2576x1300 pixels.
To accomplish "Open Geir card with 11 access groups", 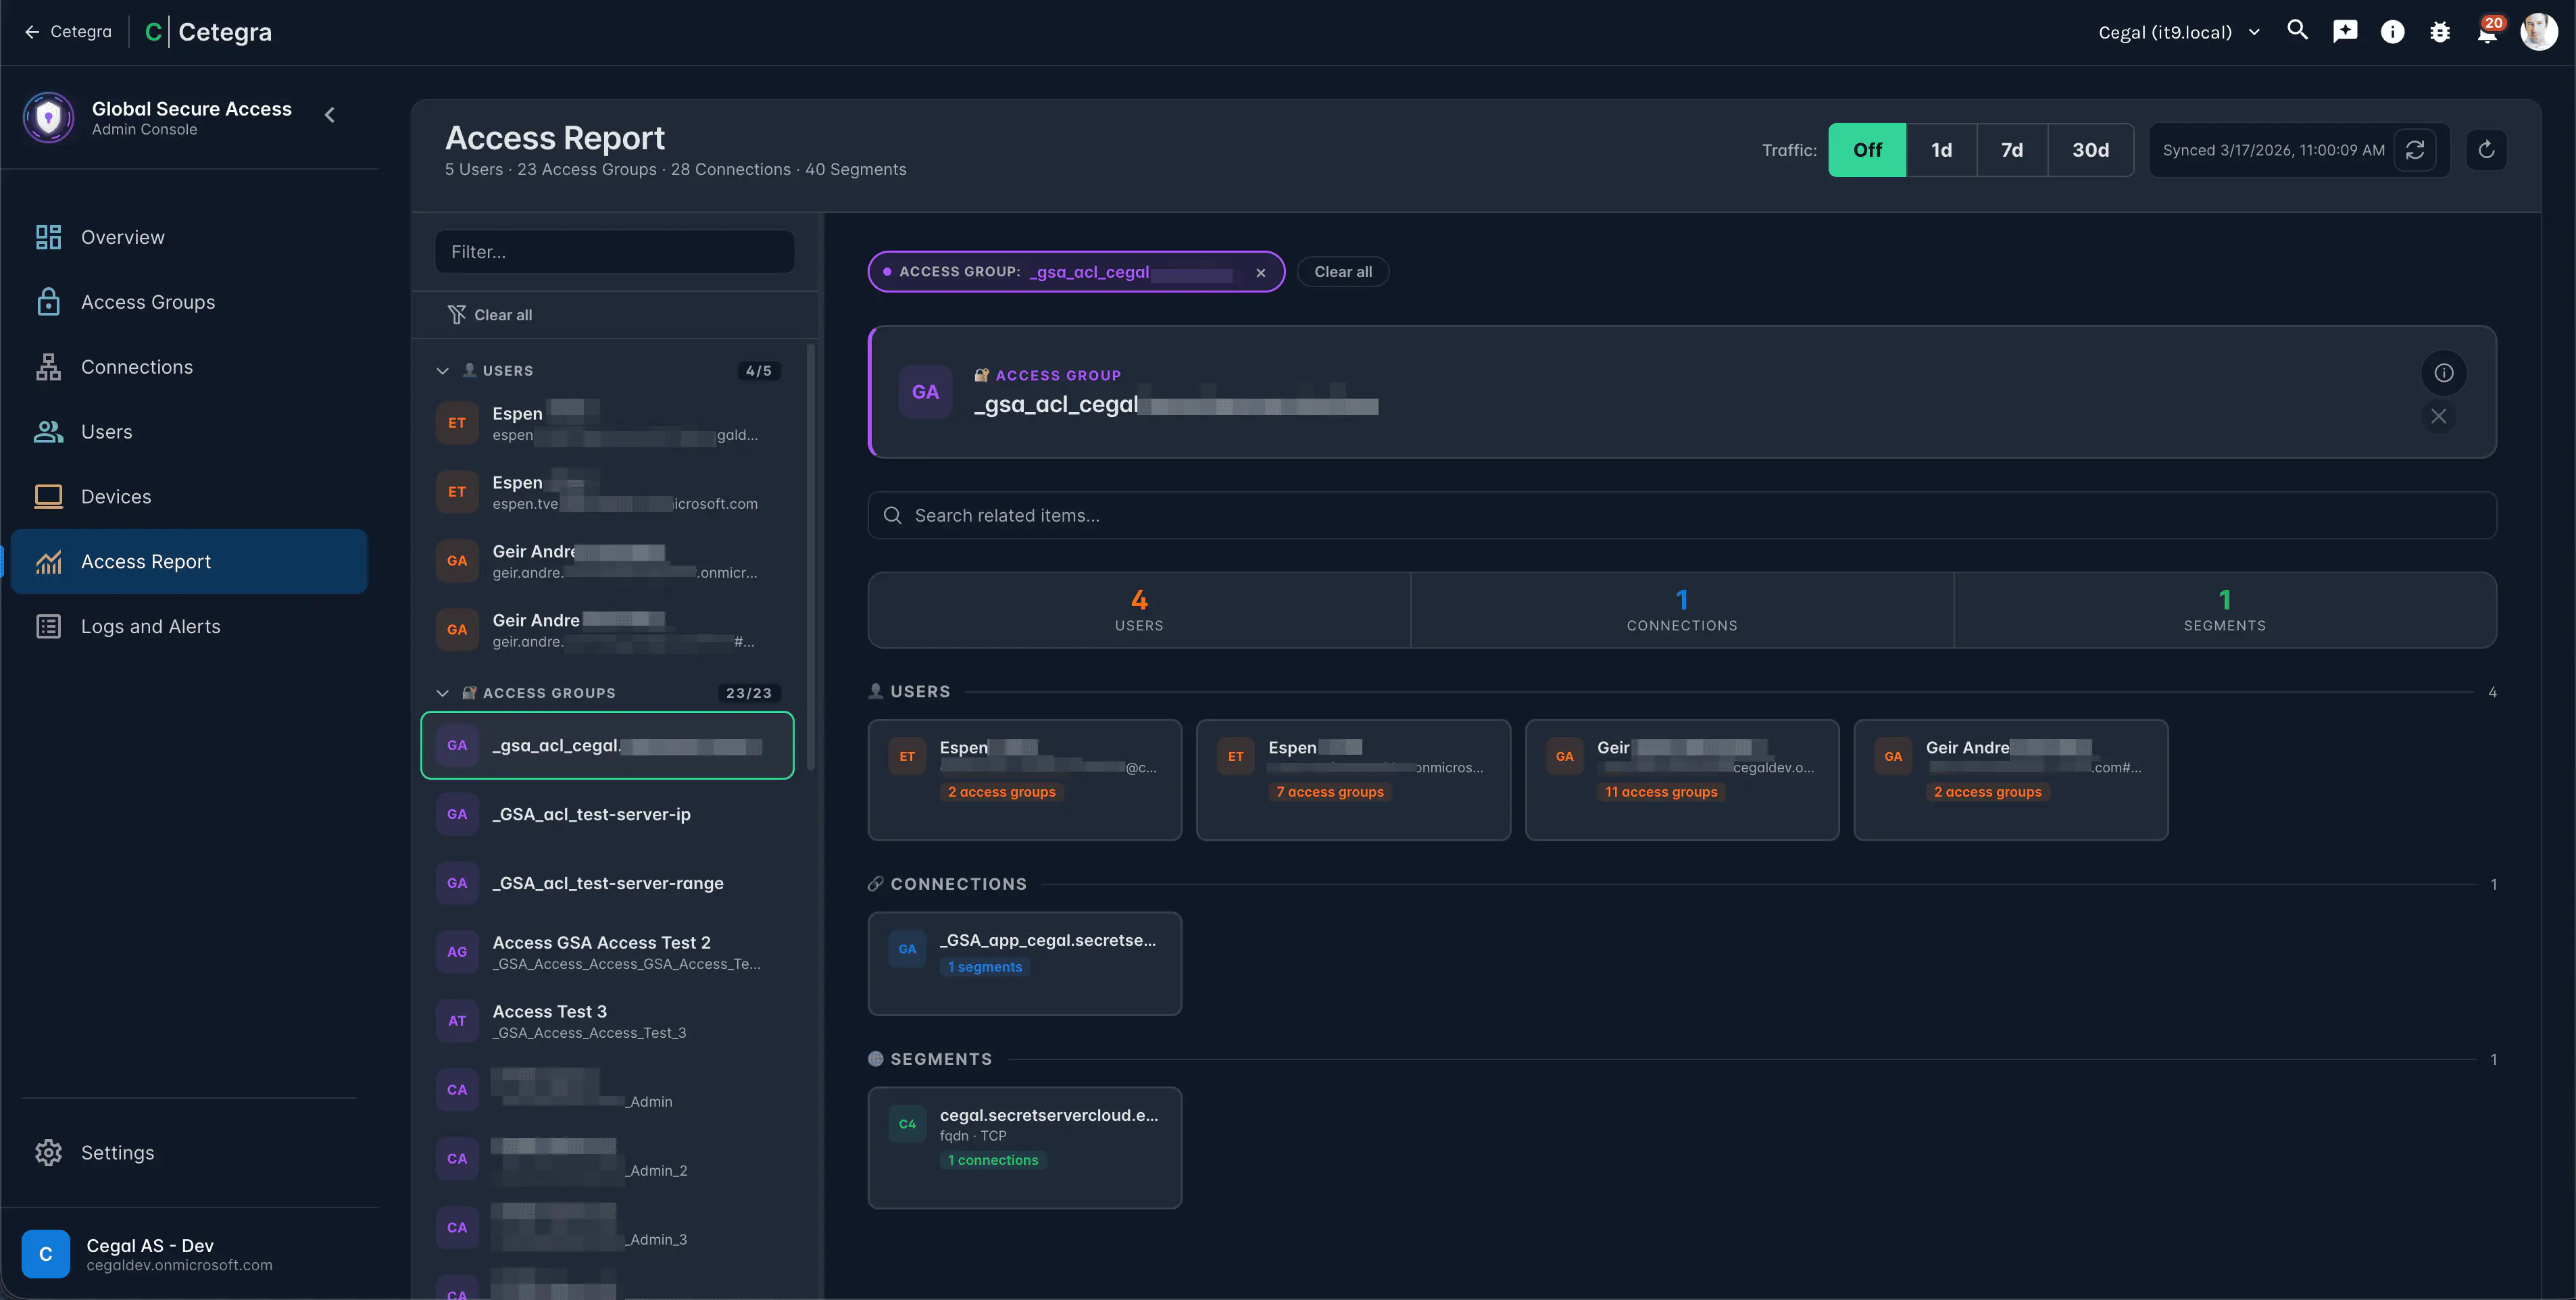I will (x=1682, y=780).
